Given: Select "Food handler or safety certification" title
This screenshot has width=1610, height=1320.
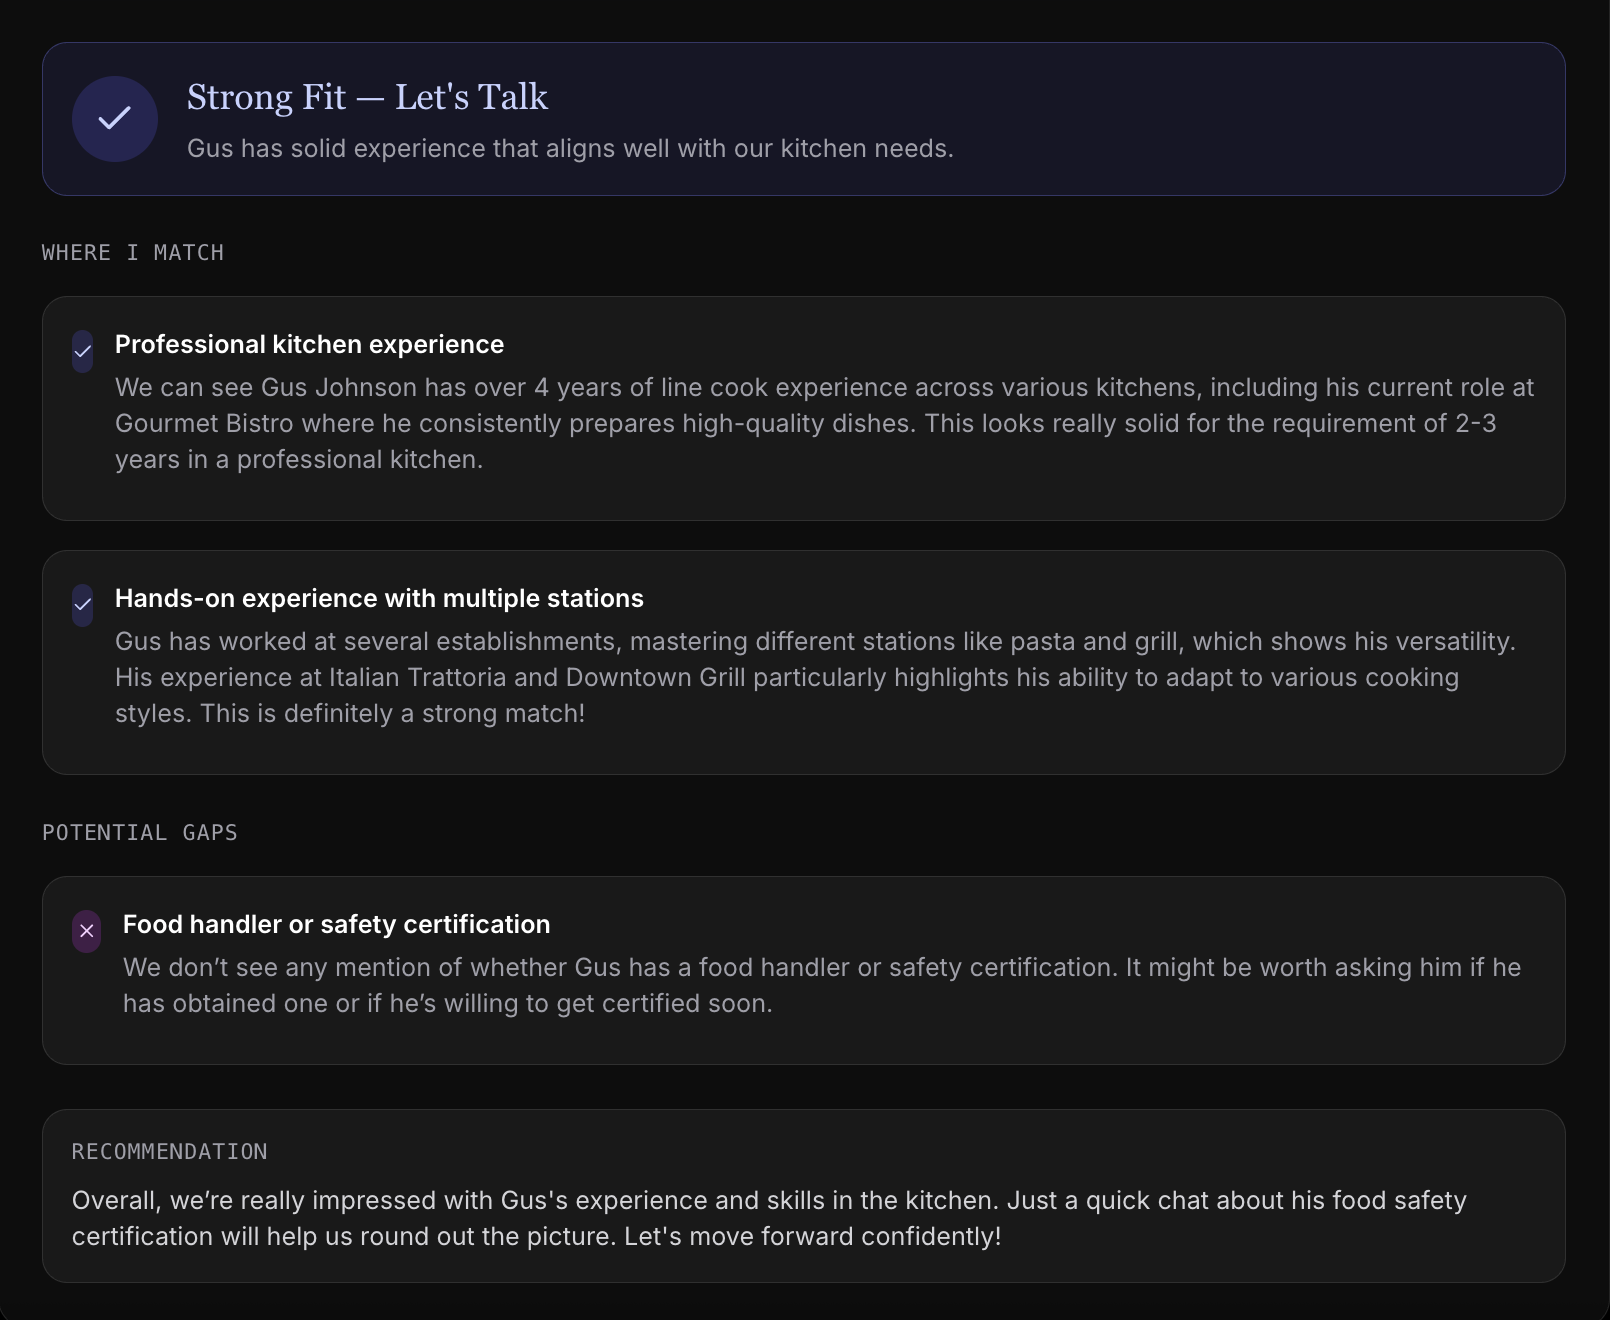Looking at the screenshot, I should pyautogui.click(x=336, y=924).
